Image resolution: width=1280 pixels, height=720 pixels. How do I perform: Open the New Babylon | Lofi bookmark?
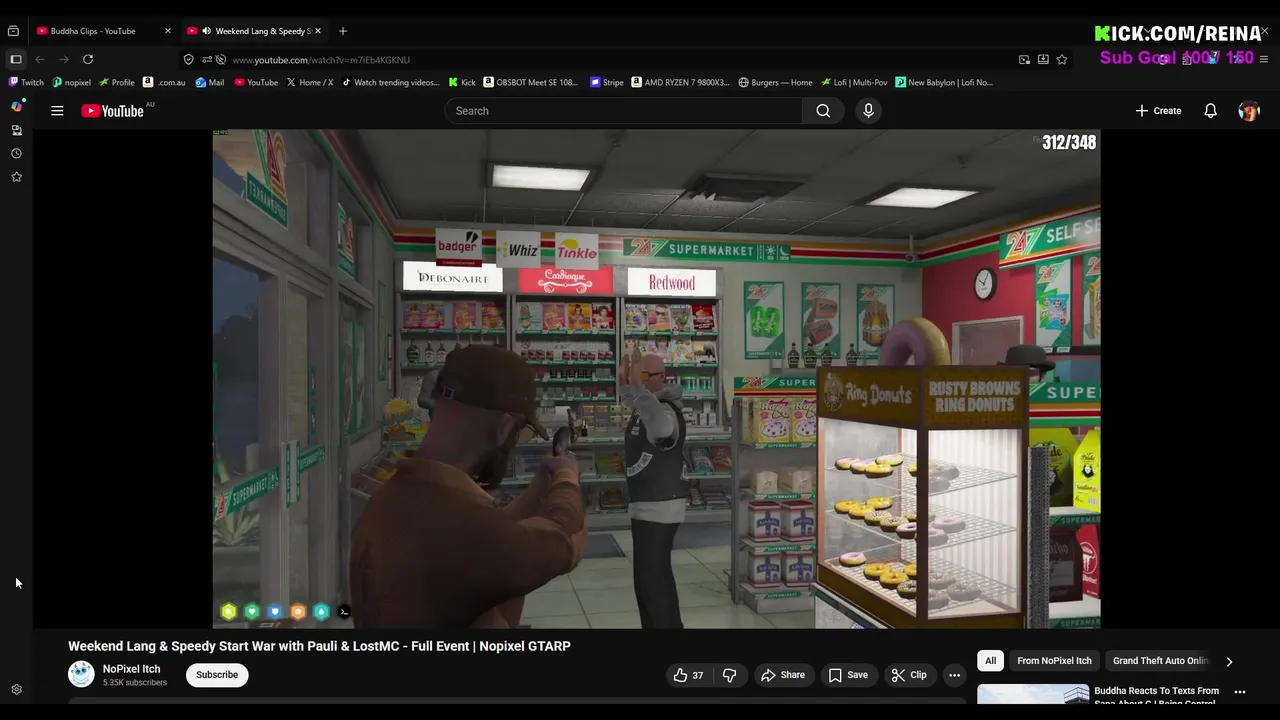(x=944, y=83)
